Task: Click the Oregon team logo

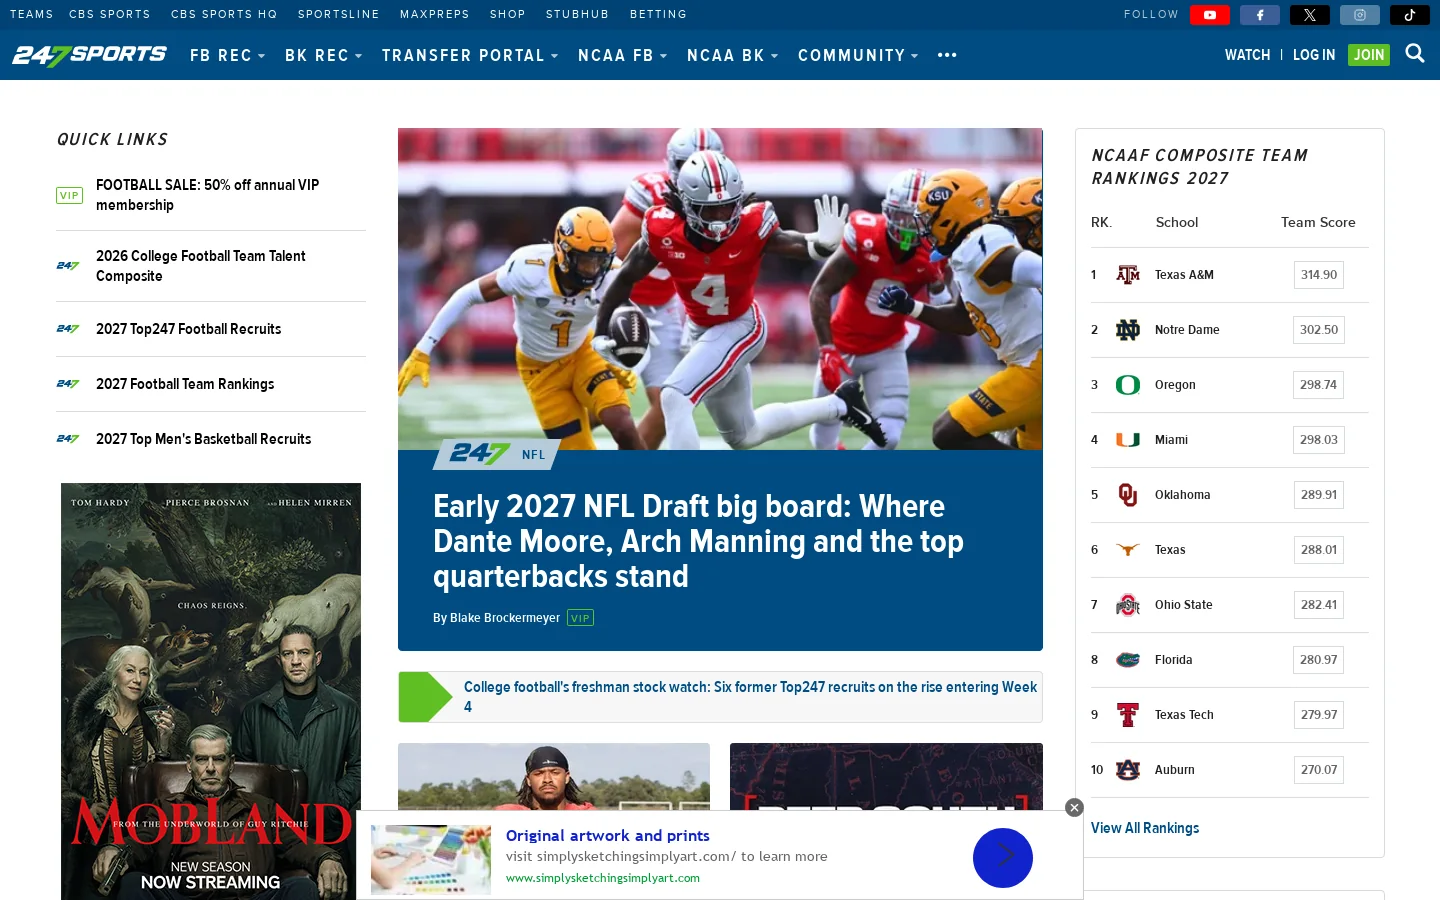Action: (x=1128, y=385)
